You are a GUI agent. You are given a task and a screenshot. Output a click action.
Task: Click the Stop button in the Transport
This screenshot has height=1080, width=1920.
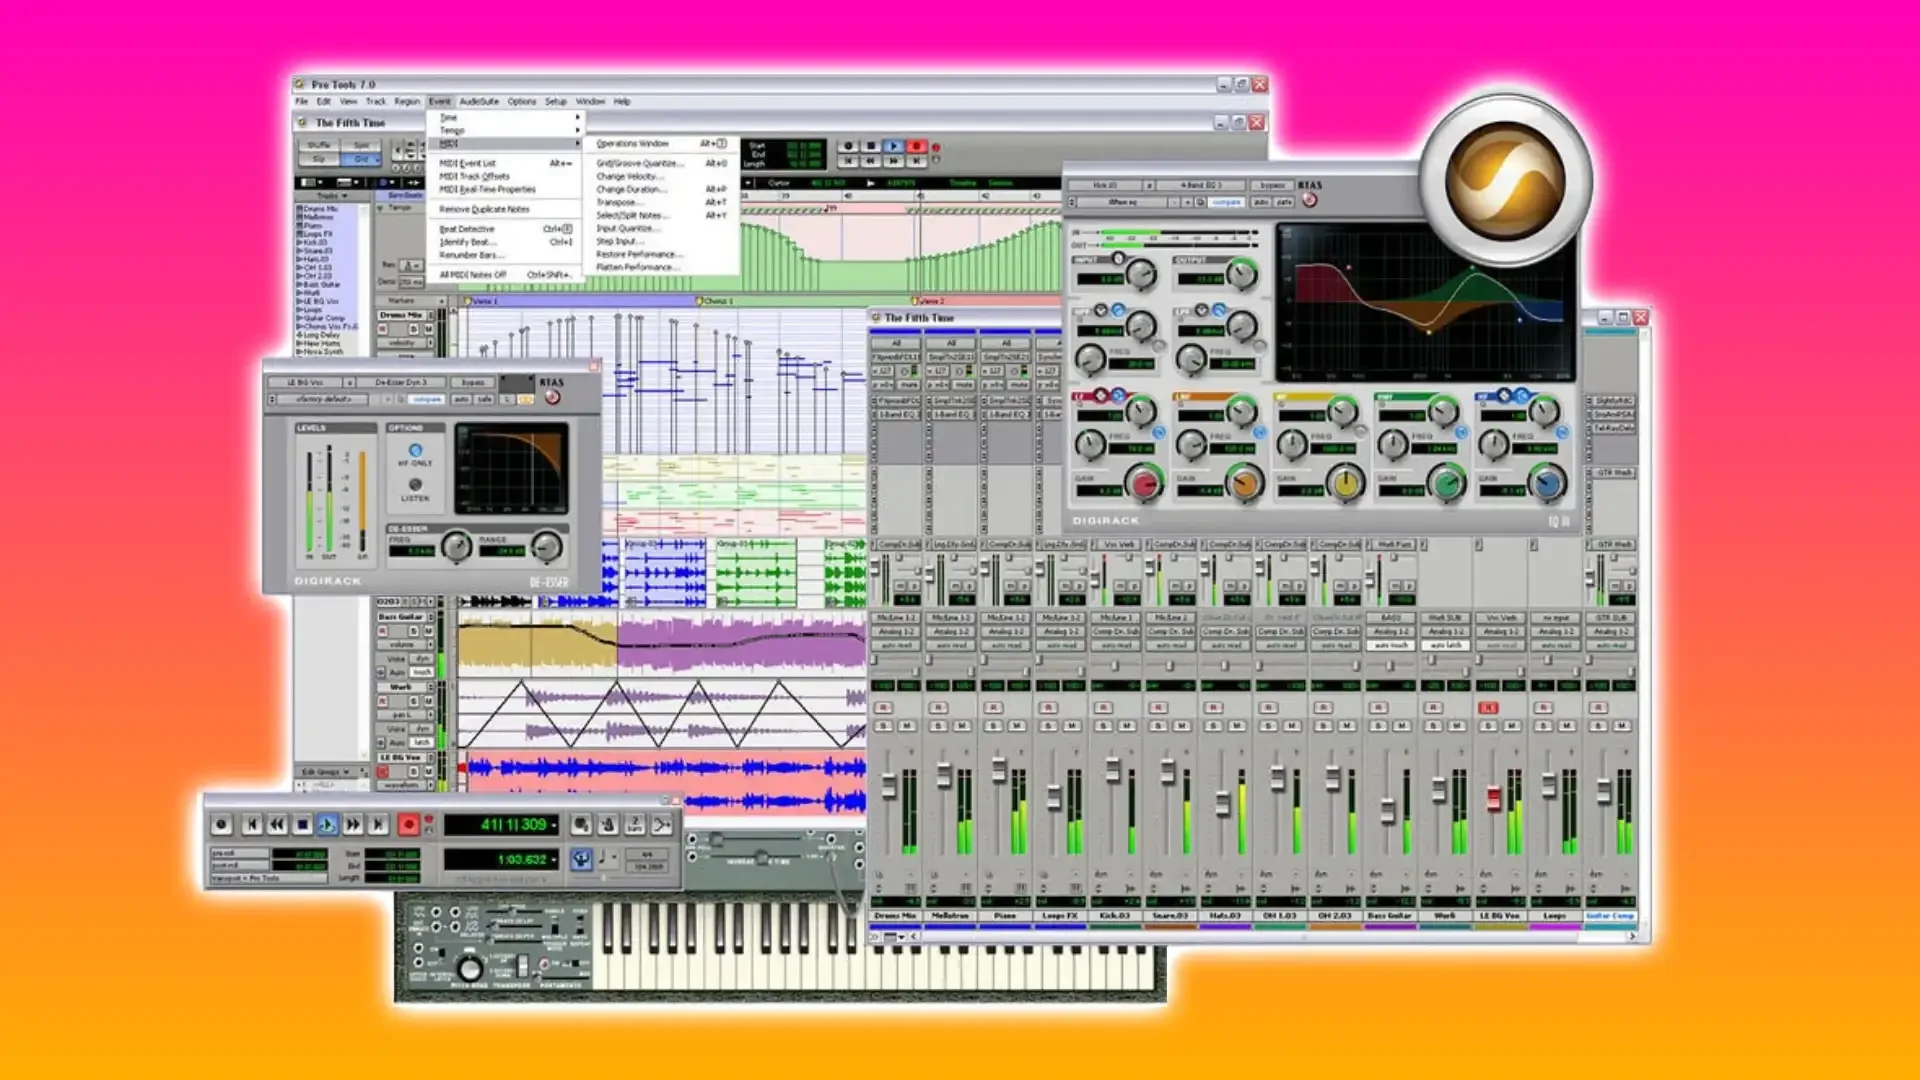[x=303, y=825]
